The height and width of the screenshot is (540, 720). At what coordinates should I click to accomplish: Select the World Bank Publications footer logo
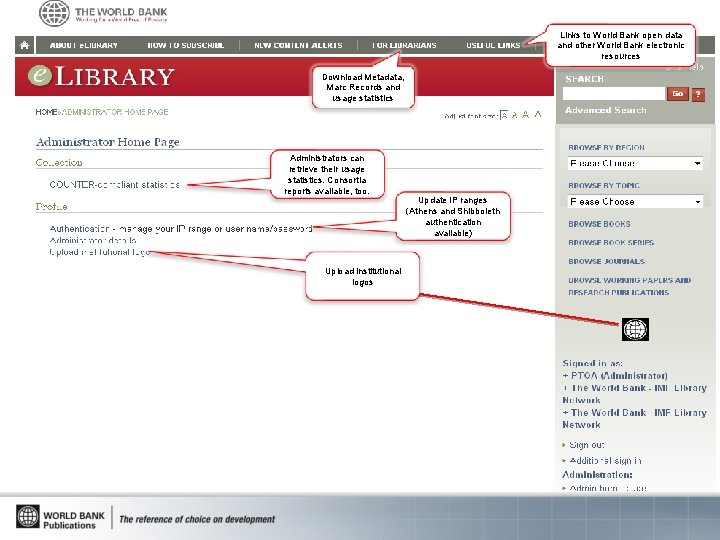(x=61, y=518)
